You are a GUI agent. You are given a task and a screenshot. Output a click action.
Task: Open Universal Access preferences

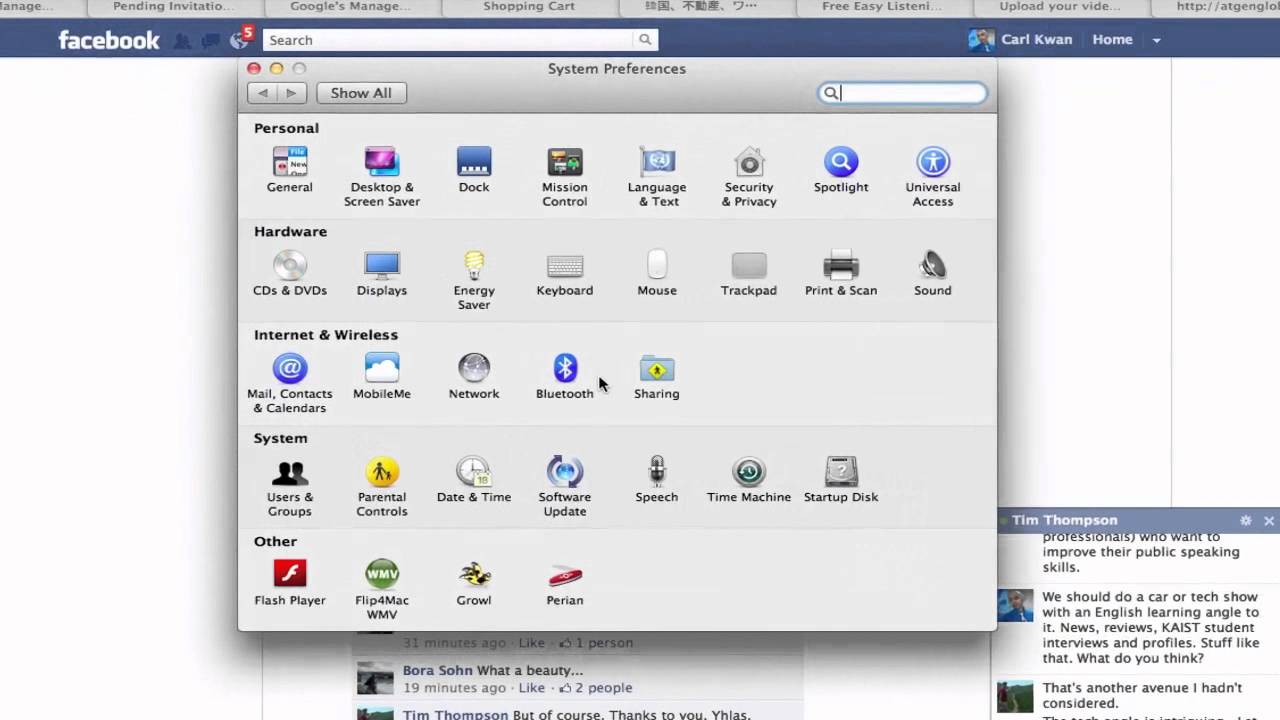pos(933,177)
